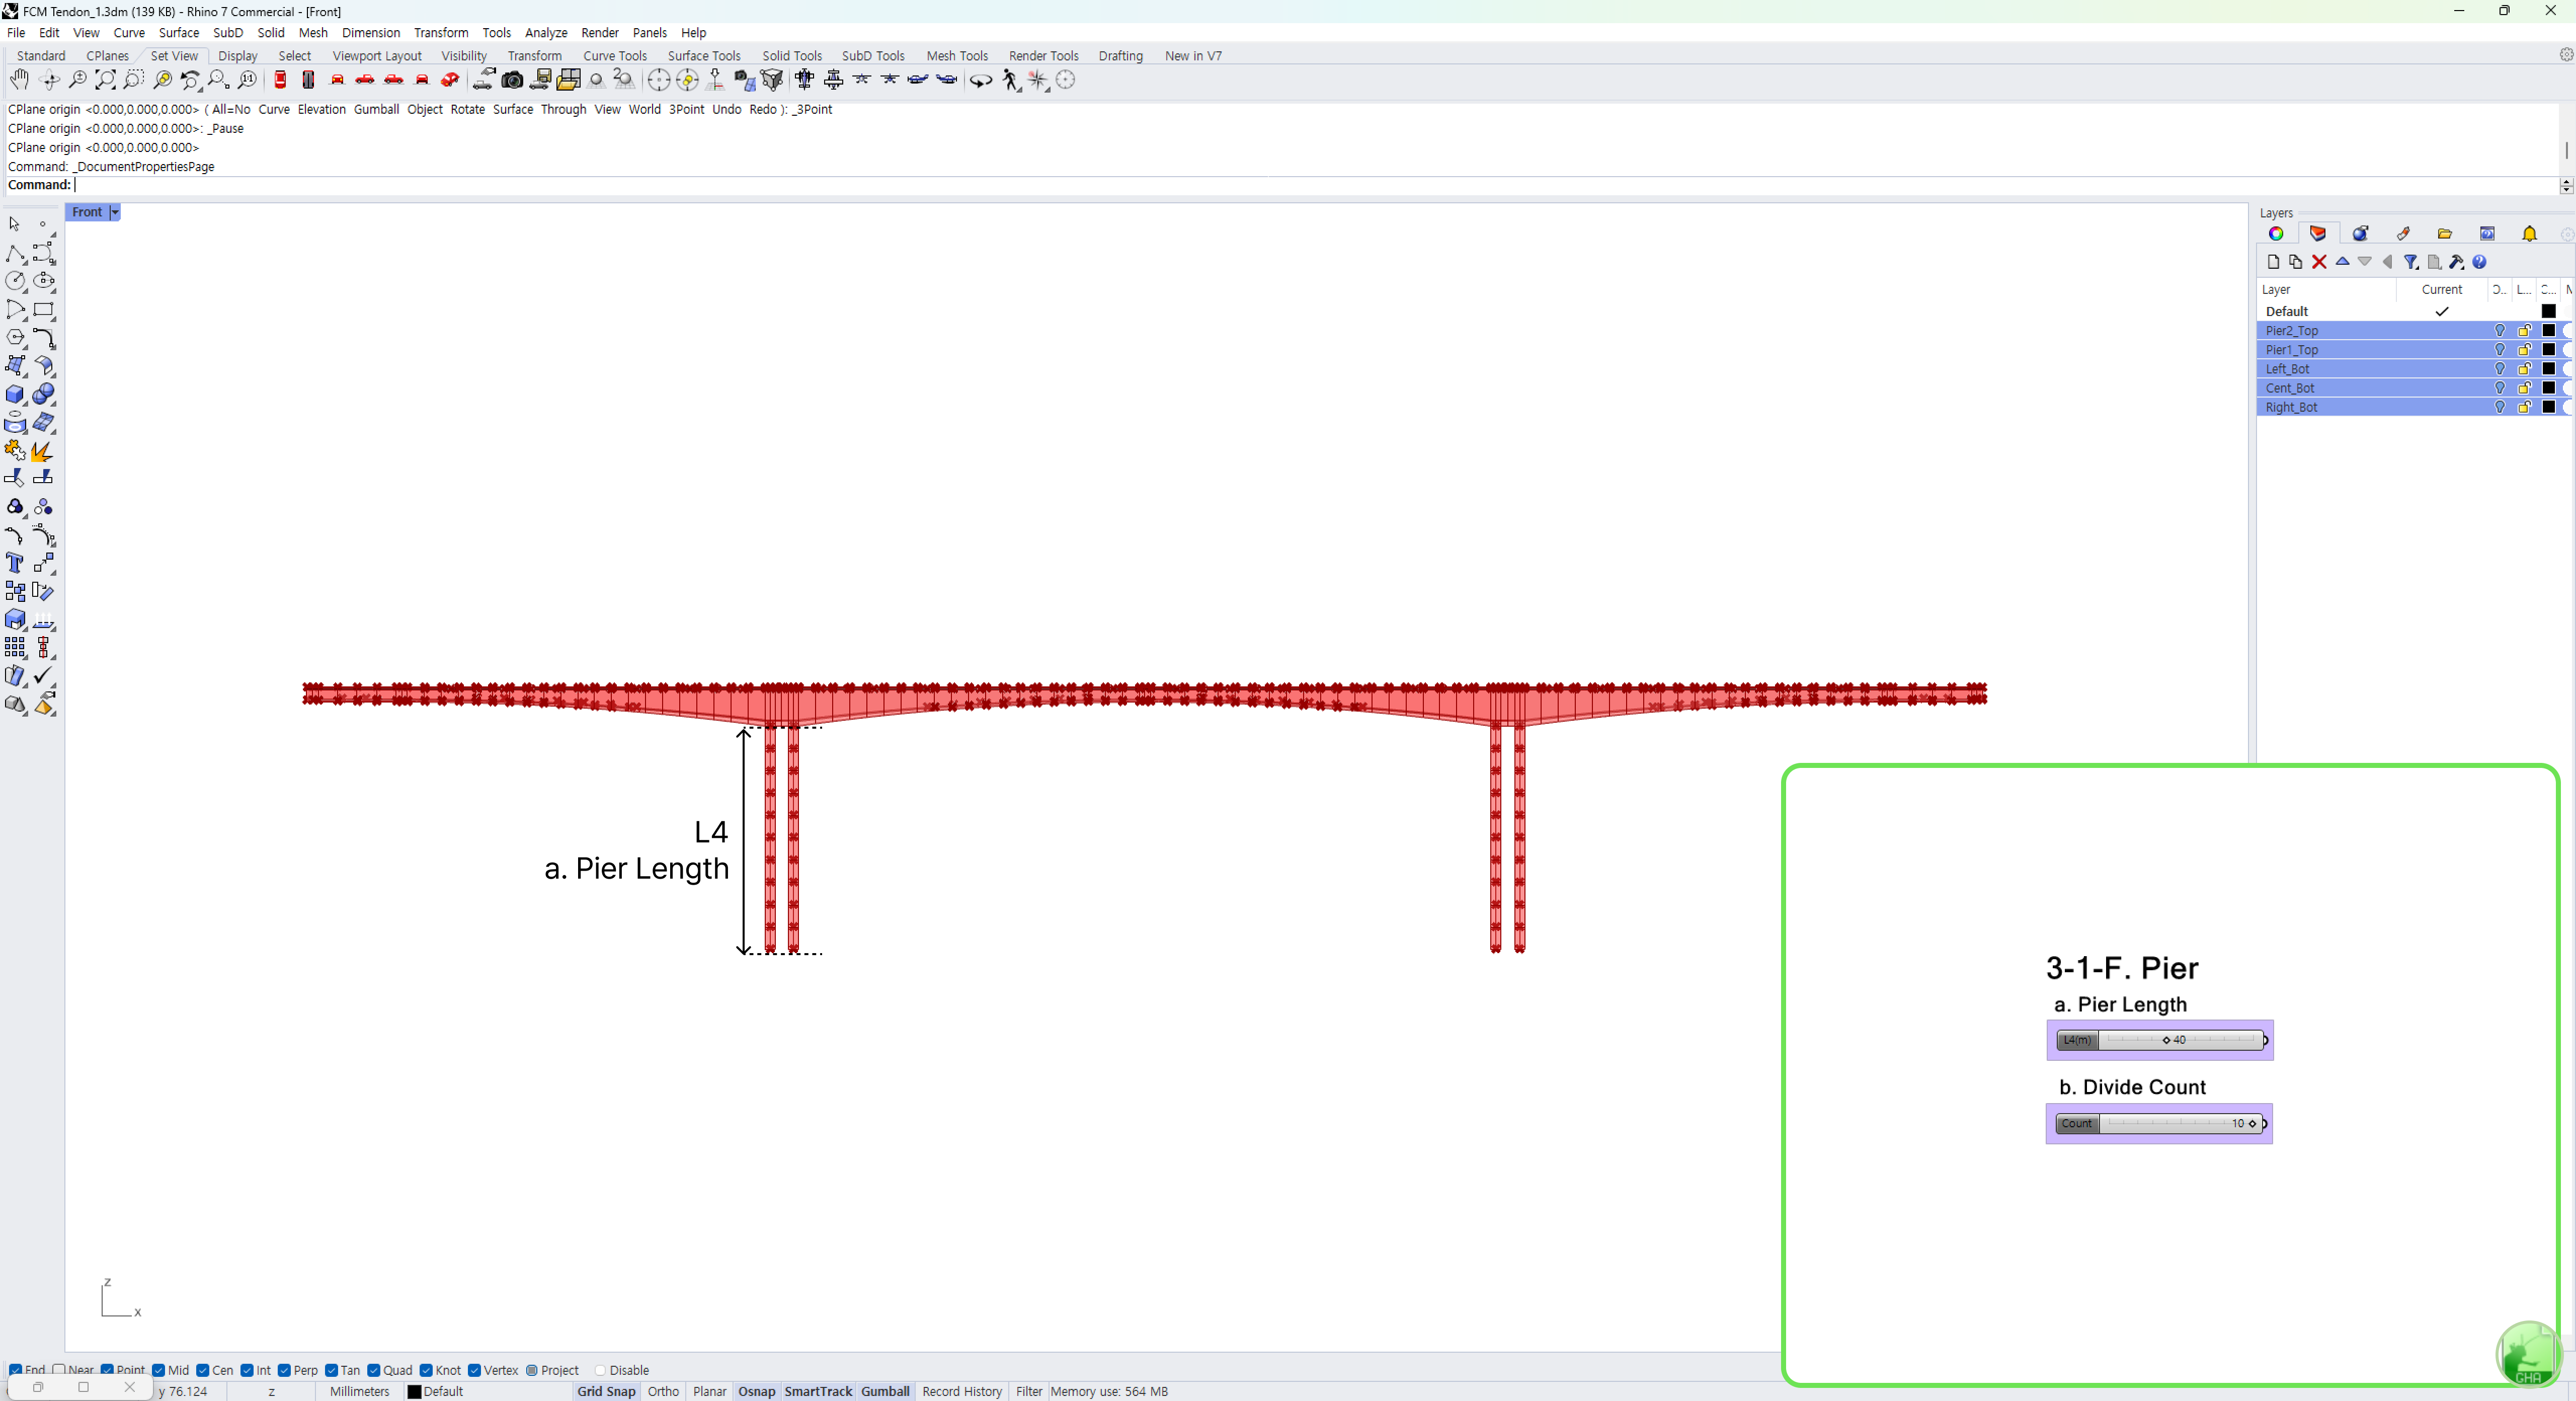
Task: Switch to the Display toolbar tab
Action: (238, 56)
